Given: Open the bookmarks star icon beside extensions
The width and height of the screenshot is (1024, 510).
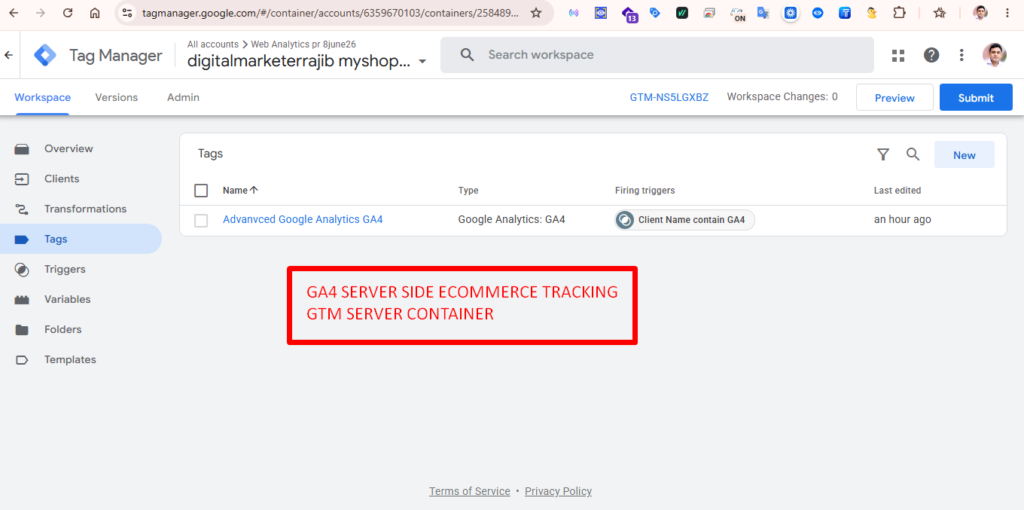Looking at the screenshot, I should [x=940, y=12].
